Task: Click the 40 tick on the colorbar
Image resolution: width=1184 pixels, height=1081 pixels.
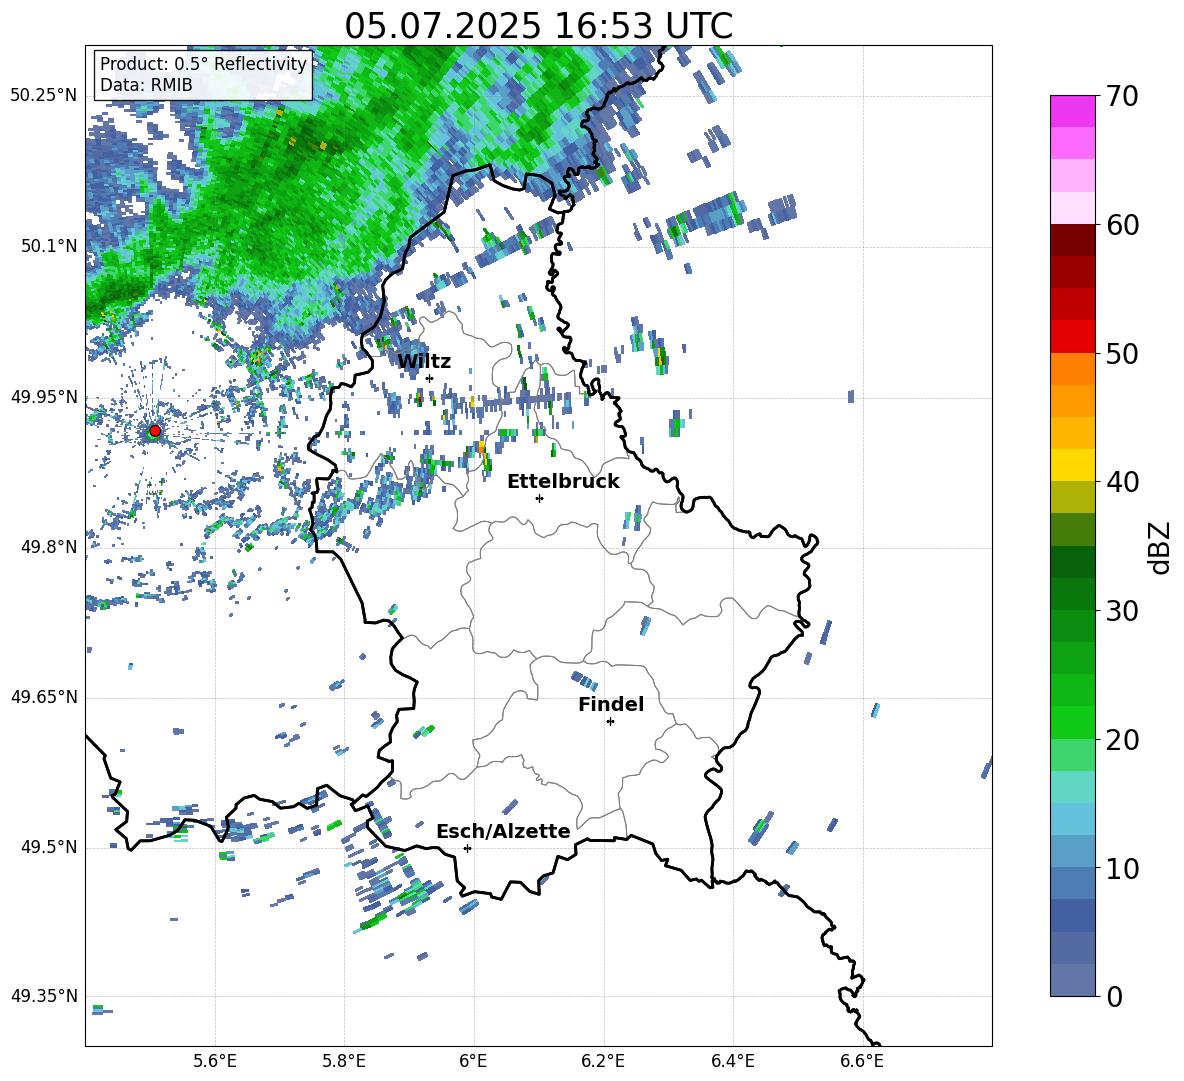Action: coord(1122,482)
